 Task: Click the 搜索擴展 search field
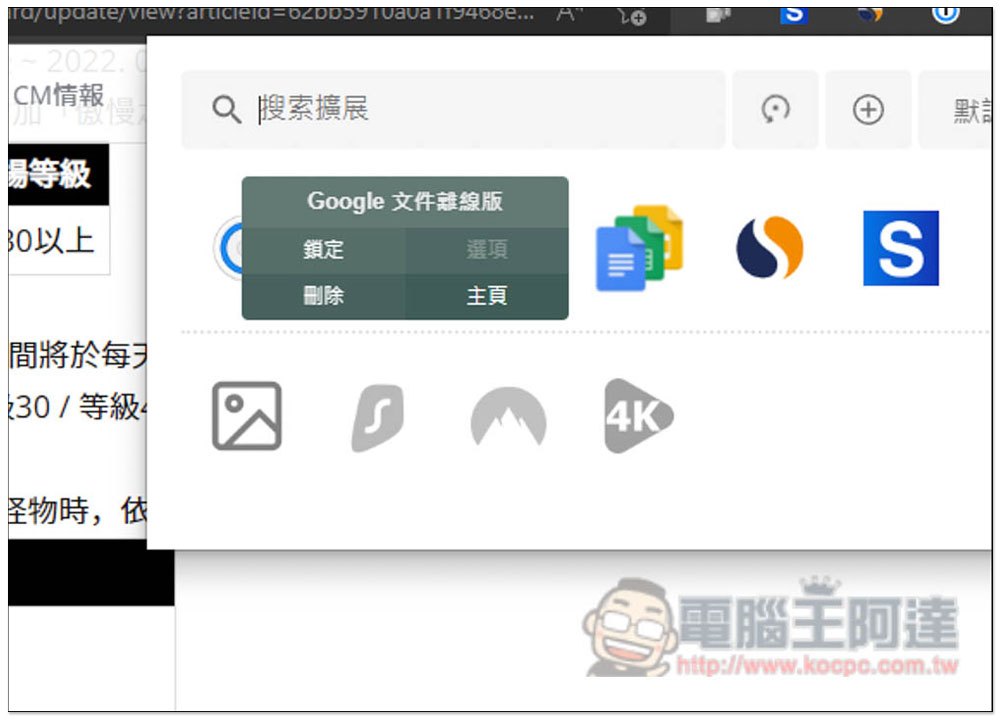[453, 110]
